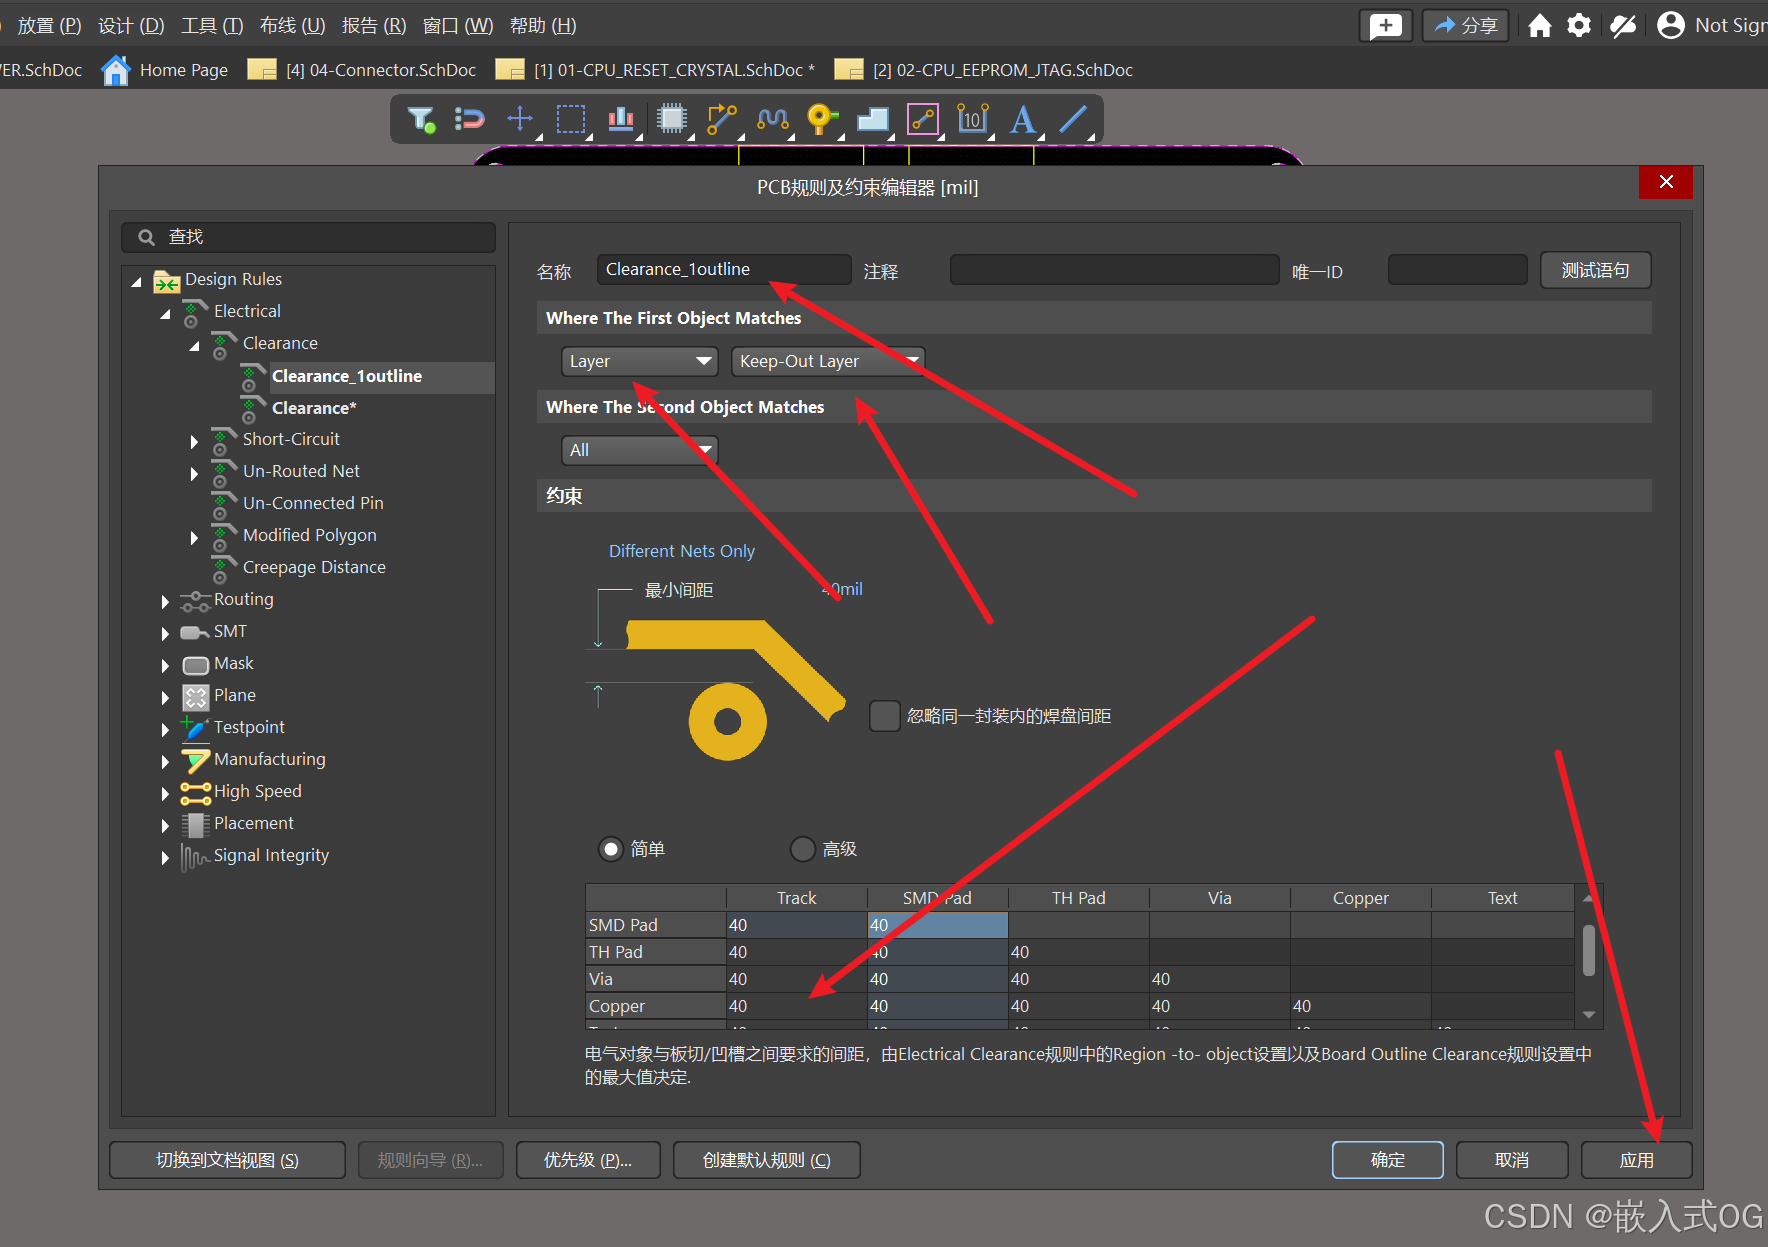Click the Design Rules folder icon
Screen dimensions: 1768x1247
(166, 281)
